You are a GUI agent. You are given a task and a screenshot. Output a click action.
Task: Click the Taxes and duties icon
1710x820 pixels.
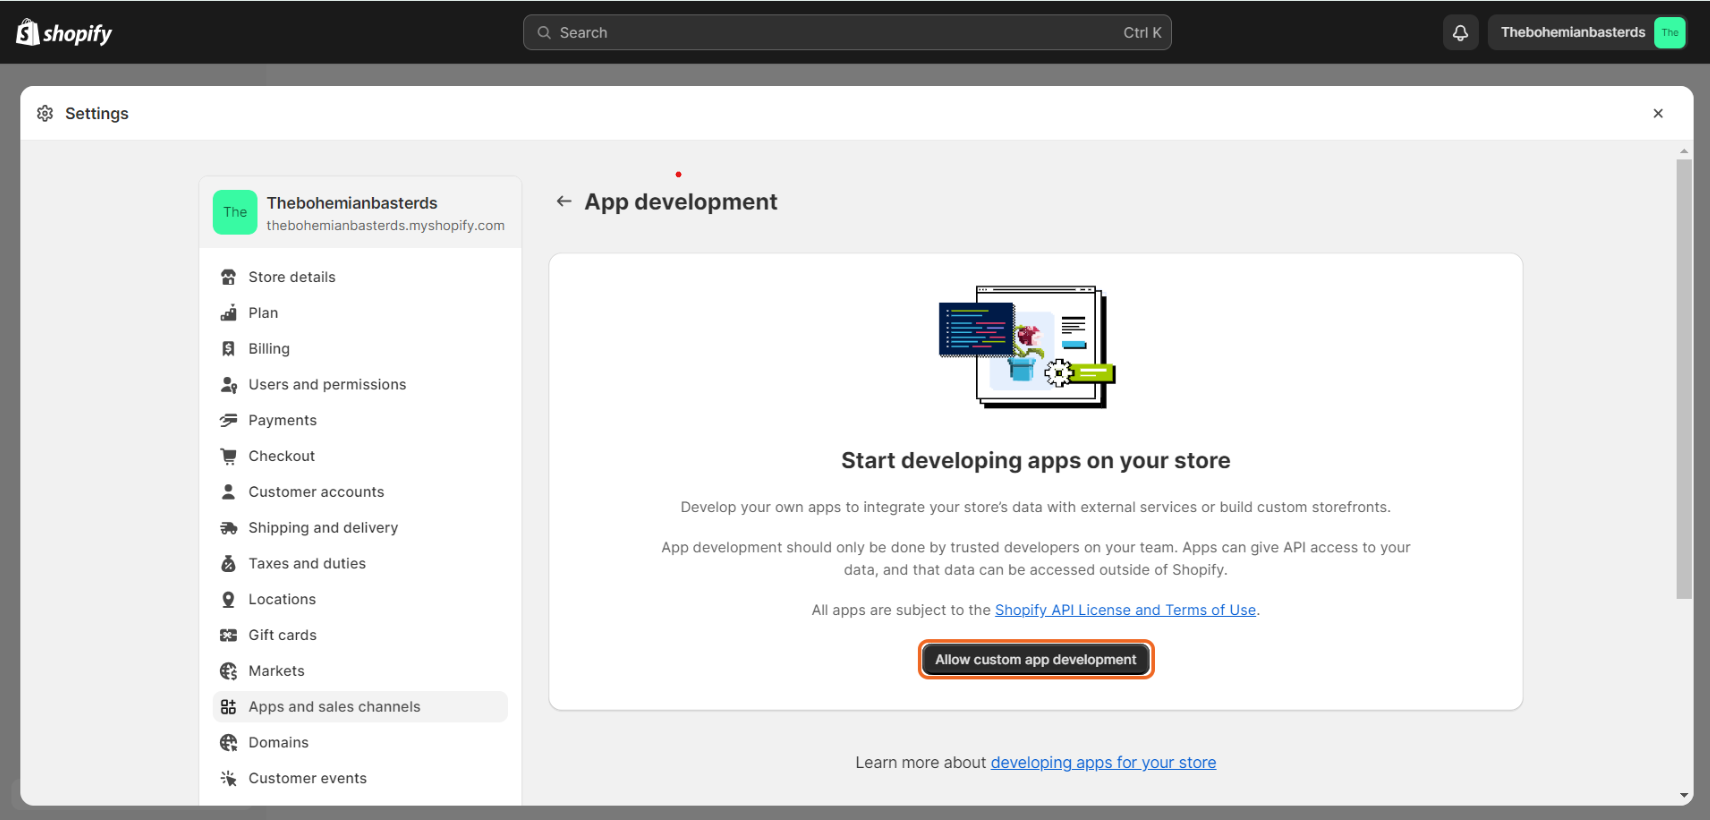click(228, 564)
